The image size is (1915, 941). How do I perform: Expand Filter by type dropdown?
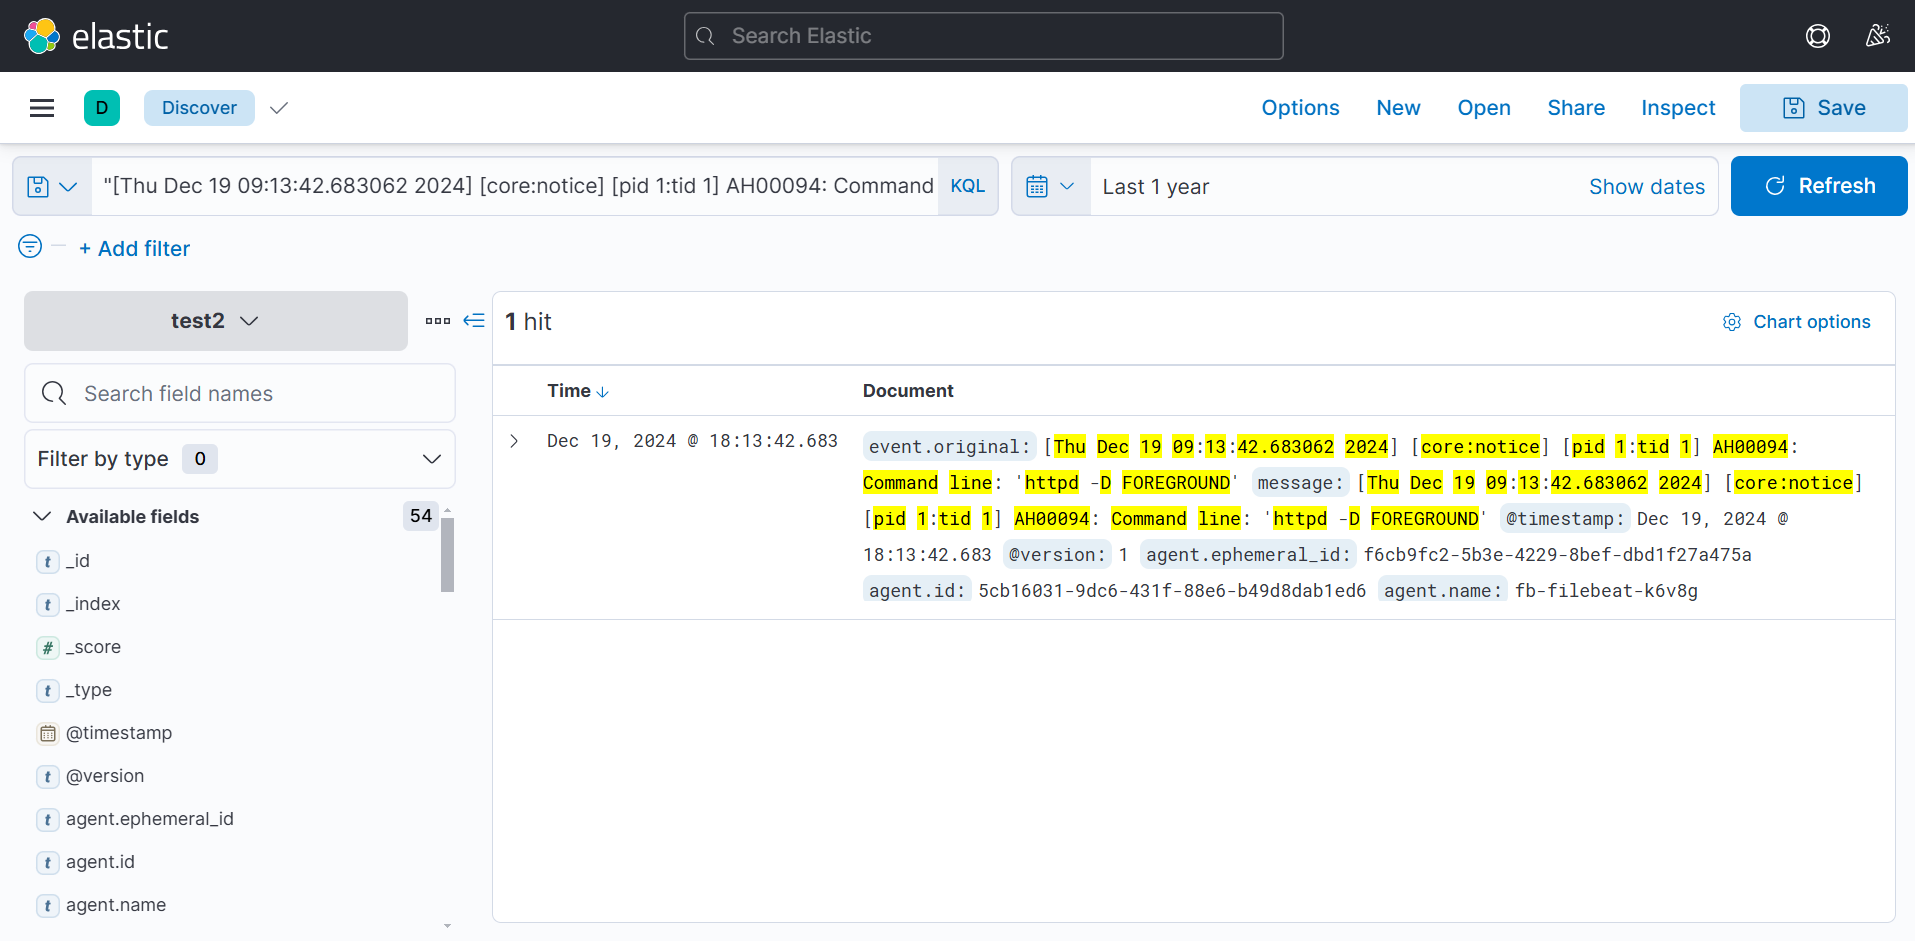pyautogui.click(x=240, y=459)
